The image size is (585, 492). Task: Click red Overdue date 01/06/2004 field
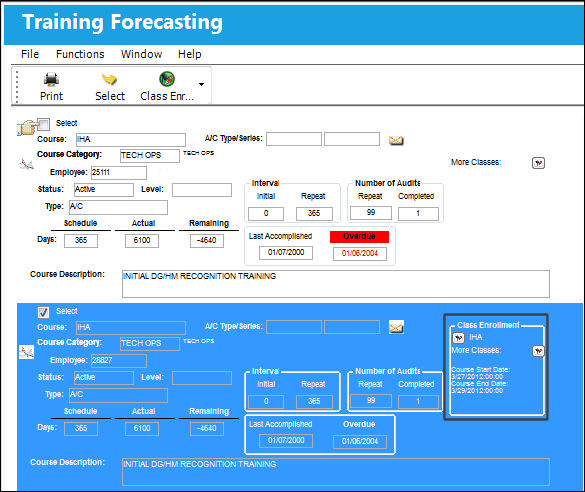pyautogui.click(x=360, y=254)
